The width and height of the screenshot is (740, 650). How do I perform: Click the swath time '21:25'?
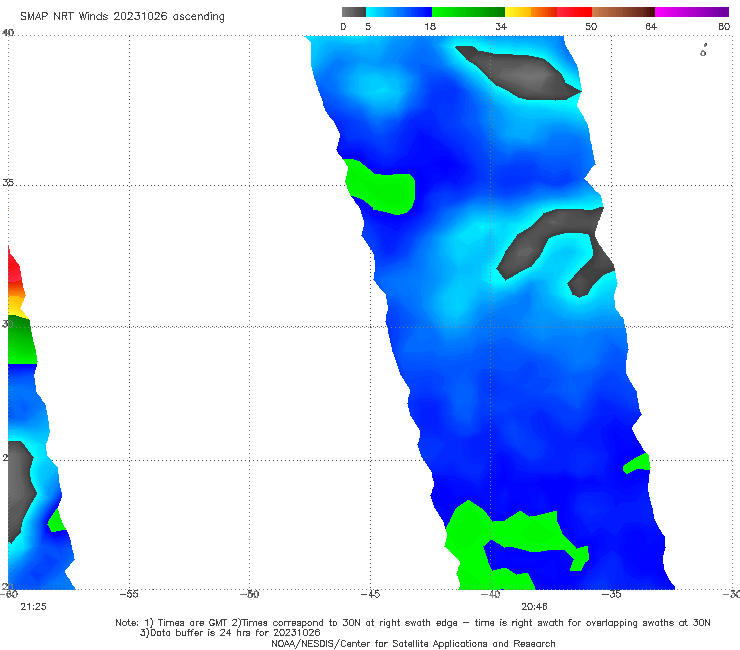(x=34, y=607)
